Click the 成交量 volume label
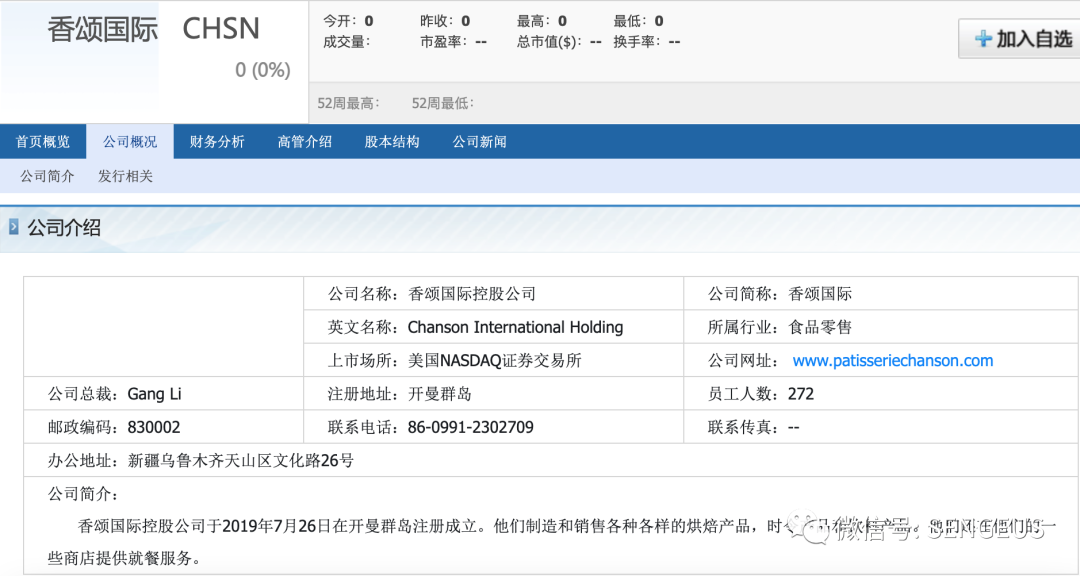 click(346, 42)
